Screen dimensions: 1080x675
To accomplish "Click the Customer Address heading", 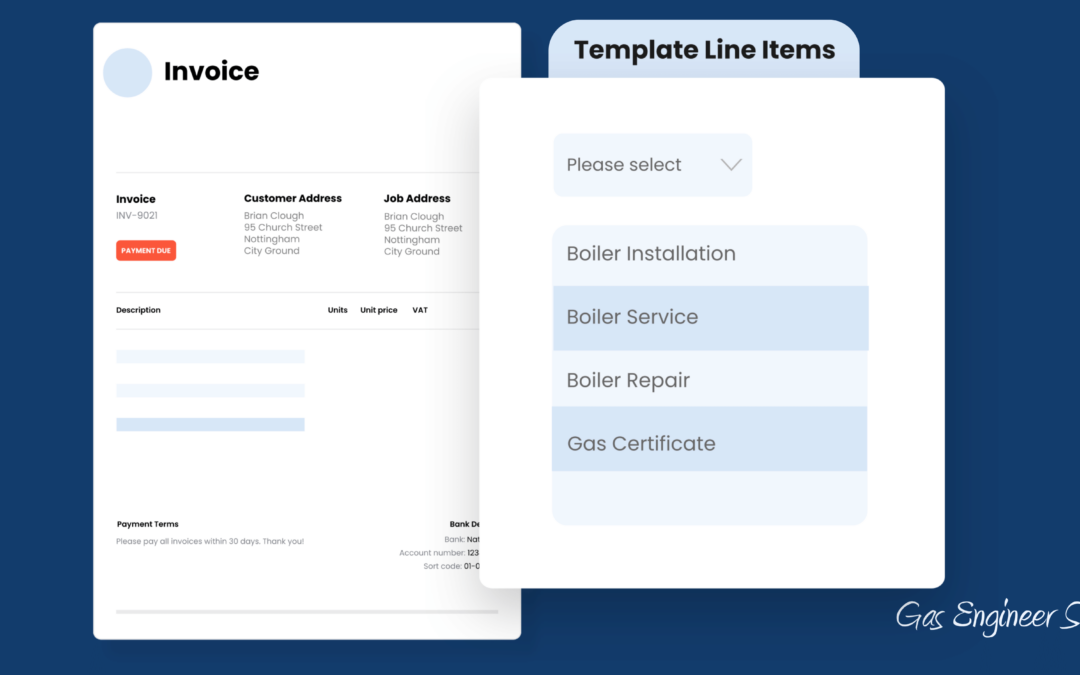I will (x=293, y=198).
